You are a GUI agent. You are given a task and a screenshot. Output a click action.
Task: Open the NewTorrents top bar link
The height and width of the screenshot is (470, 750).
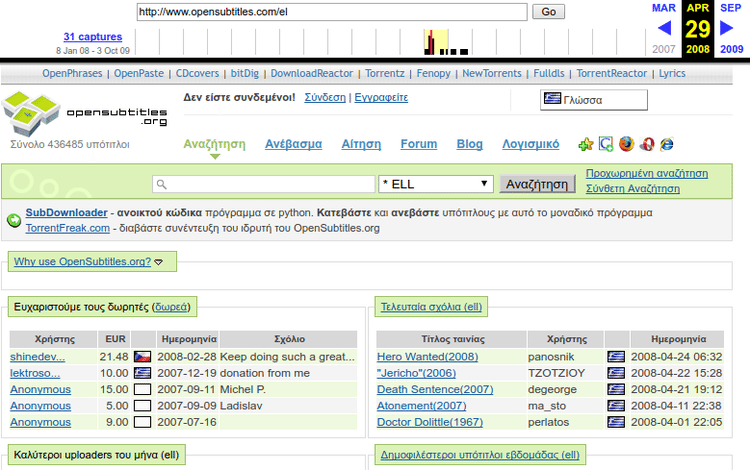click(x=492, y=73)
